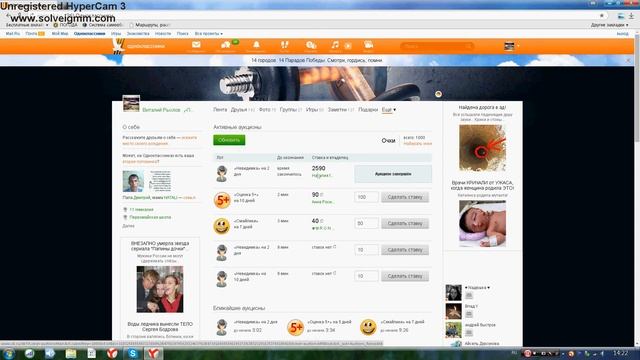Open 'ВНЕЗАПНО умерла звезда' ad image

(160, 289)
